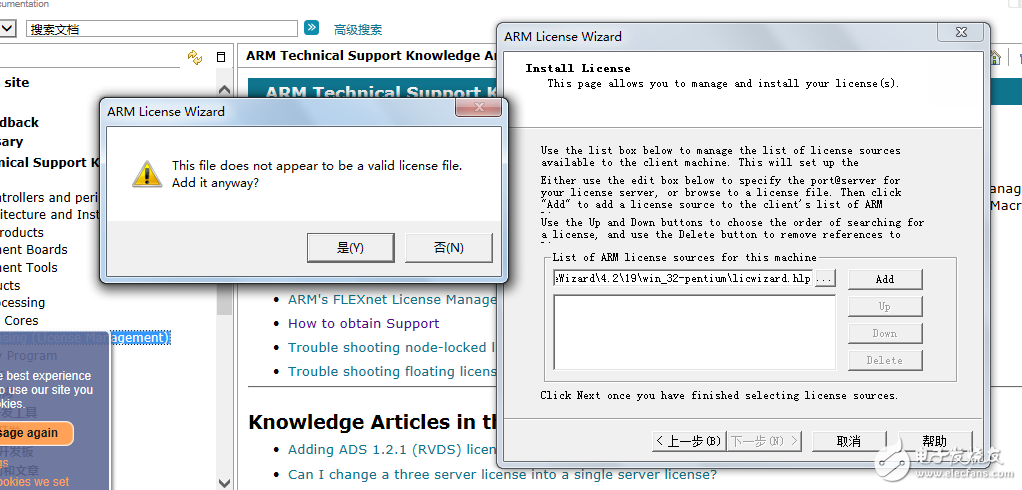Open file browse '...' button beside license path
This screenshot has height=490, width=1022.
(825, 279)
